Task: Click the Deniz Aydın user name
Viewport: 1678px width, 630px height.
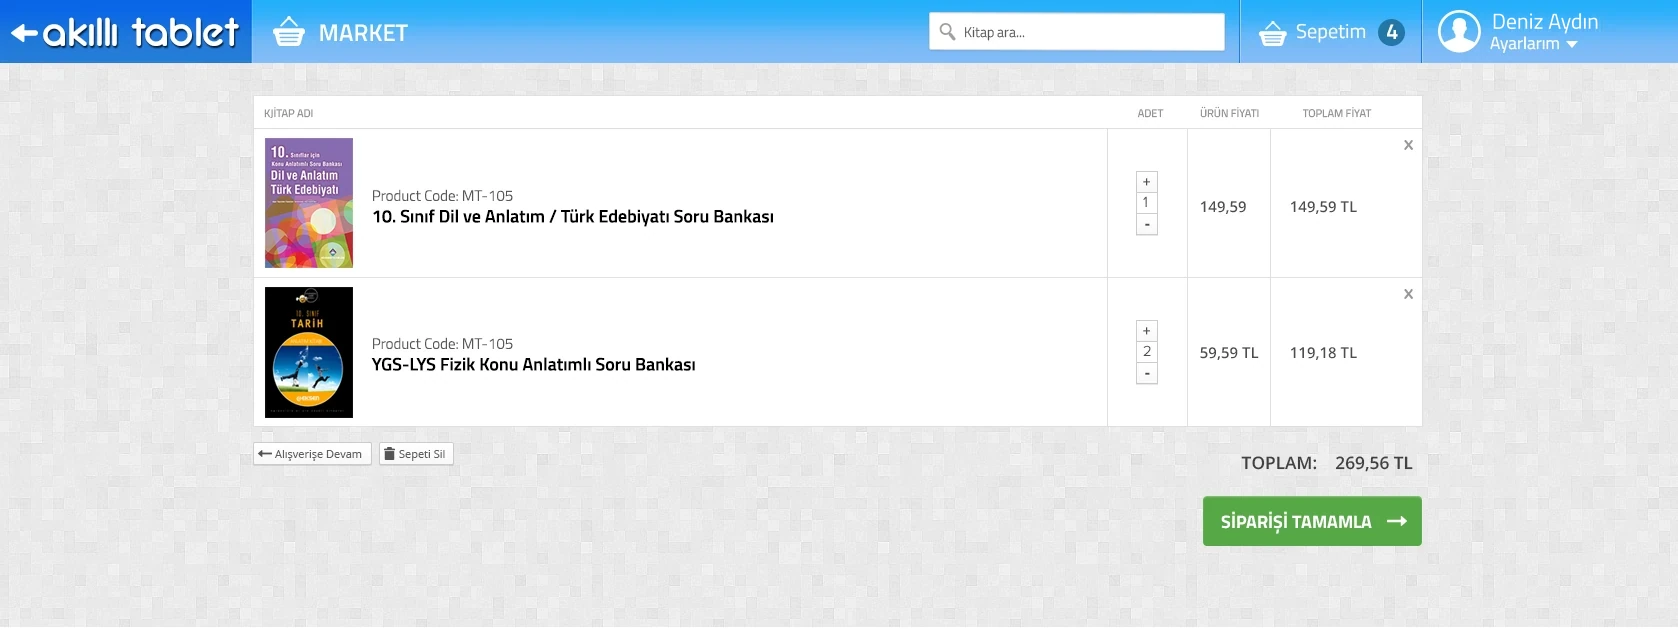Action: (x=1545, y=22)
